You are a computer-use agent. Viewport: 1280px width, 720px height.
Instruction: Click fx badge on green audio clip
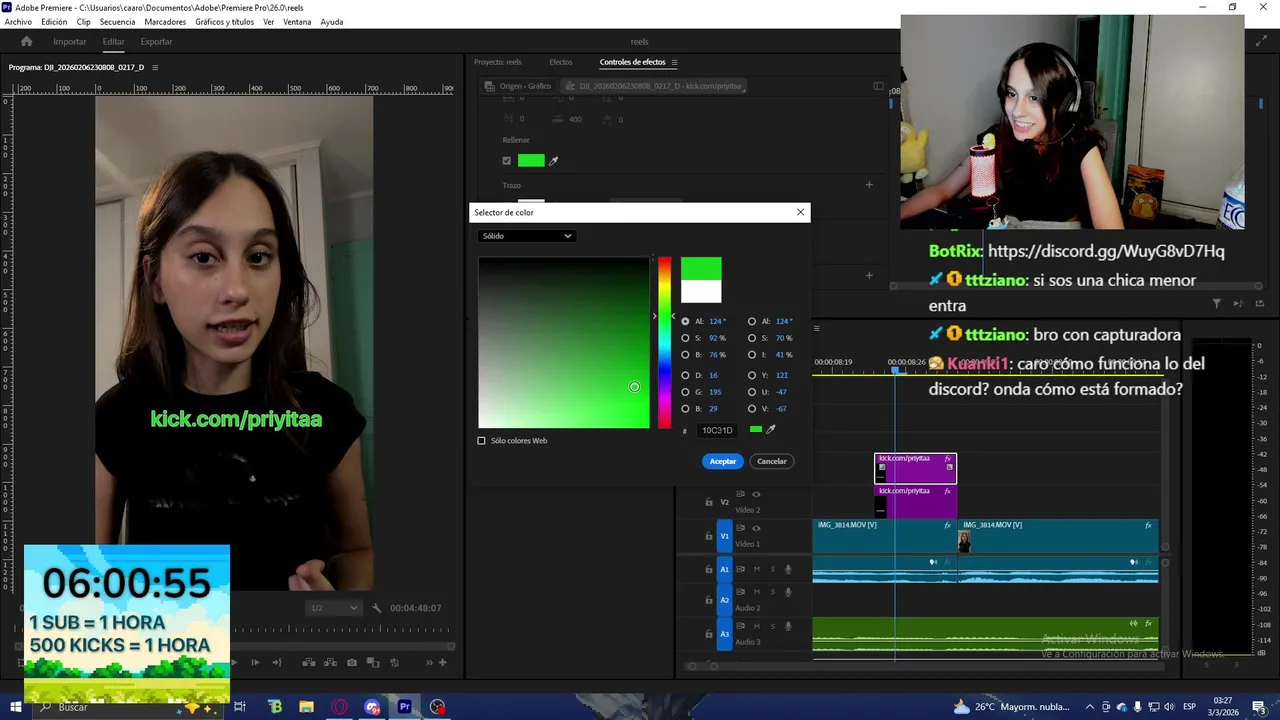click(1148, 623)
